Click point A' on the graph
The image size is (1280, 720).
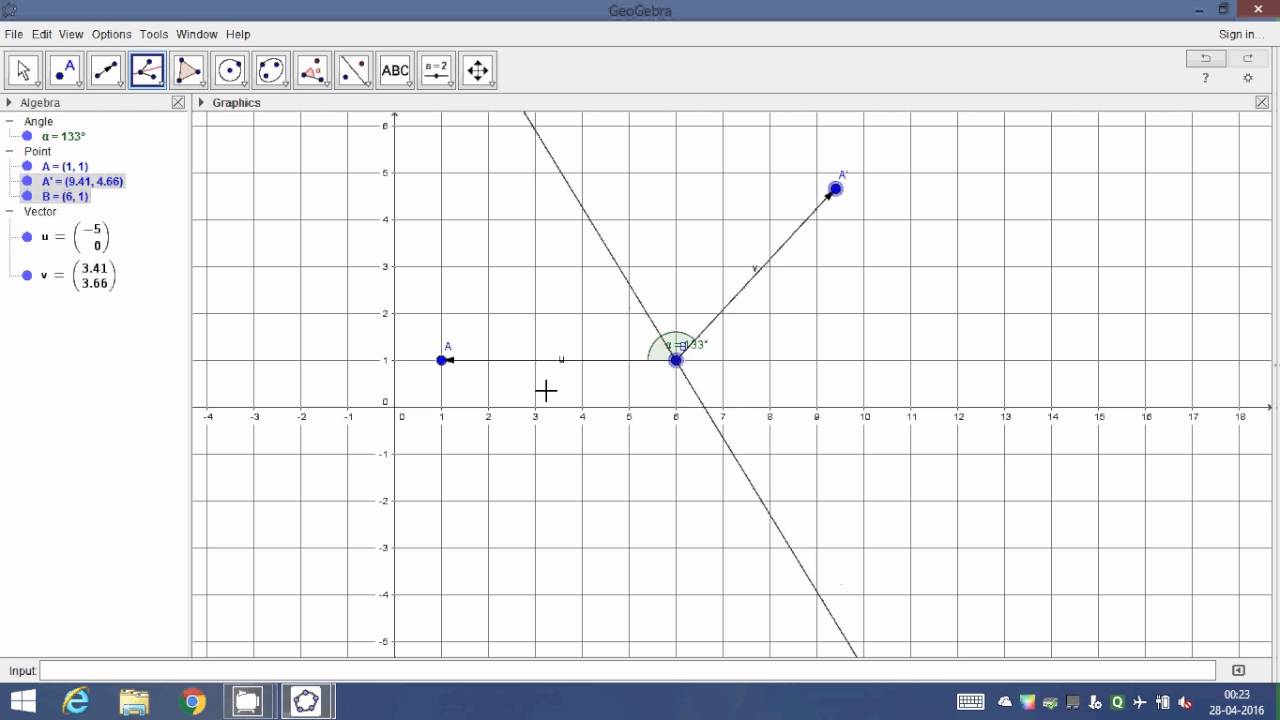click(x=836, y=189)
